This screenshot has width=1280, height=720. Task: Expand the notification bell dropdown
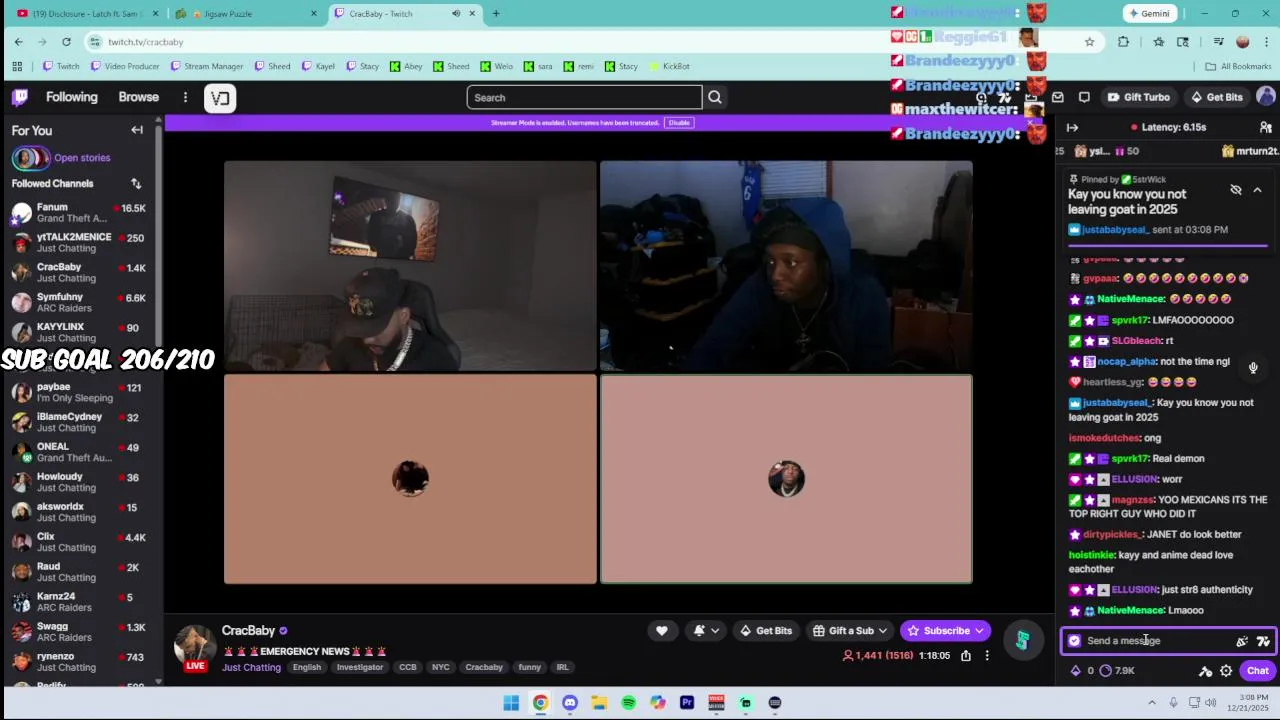pos(715,630)
